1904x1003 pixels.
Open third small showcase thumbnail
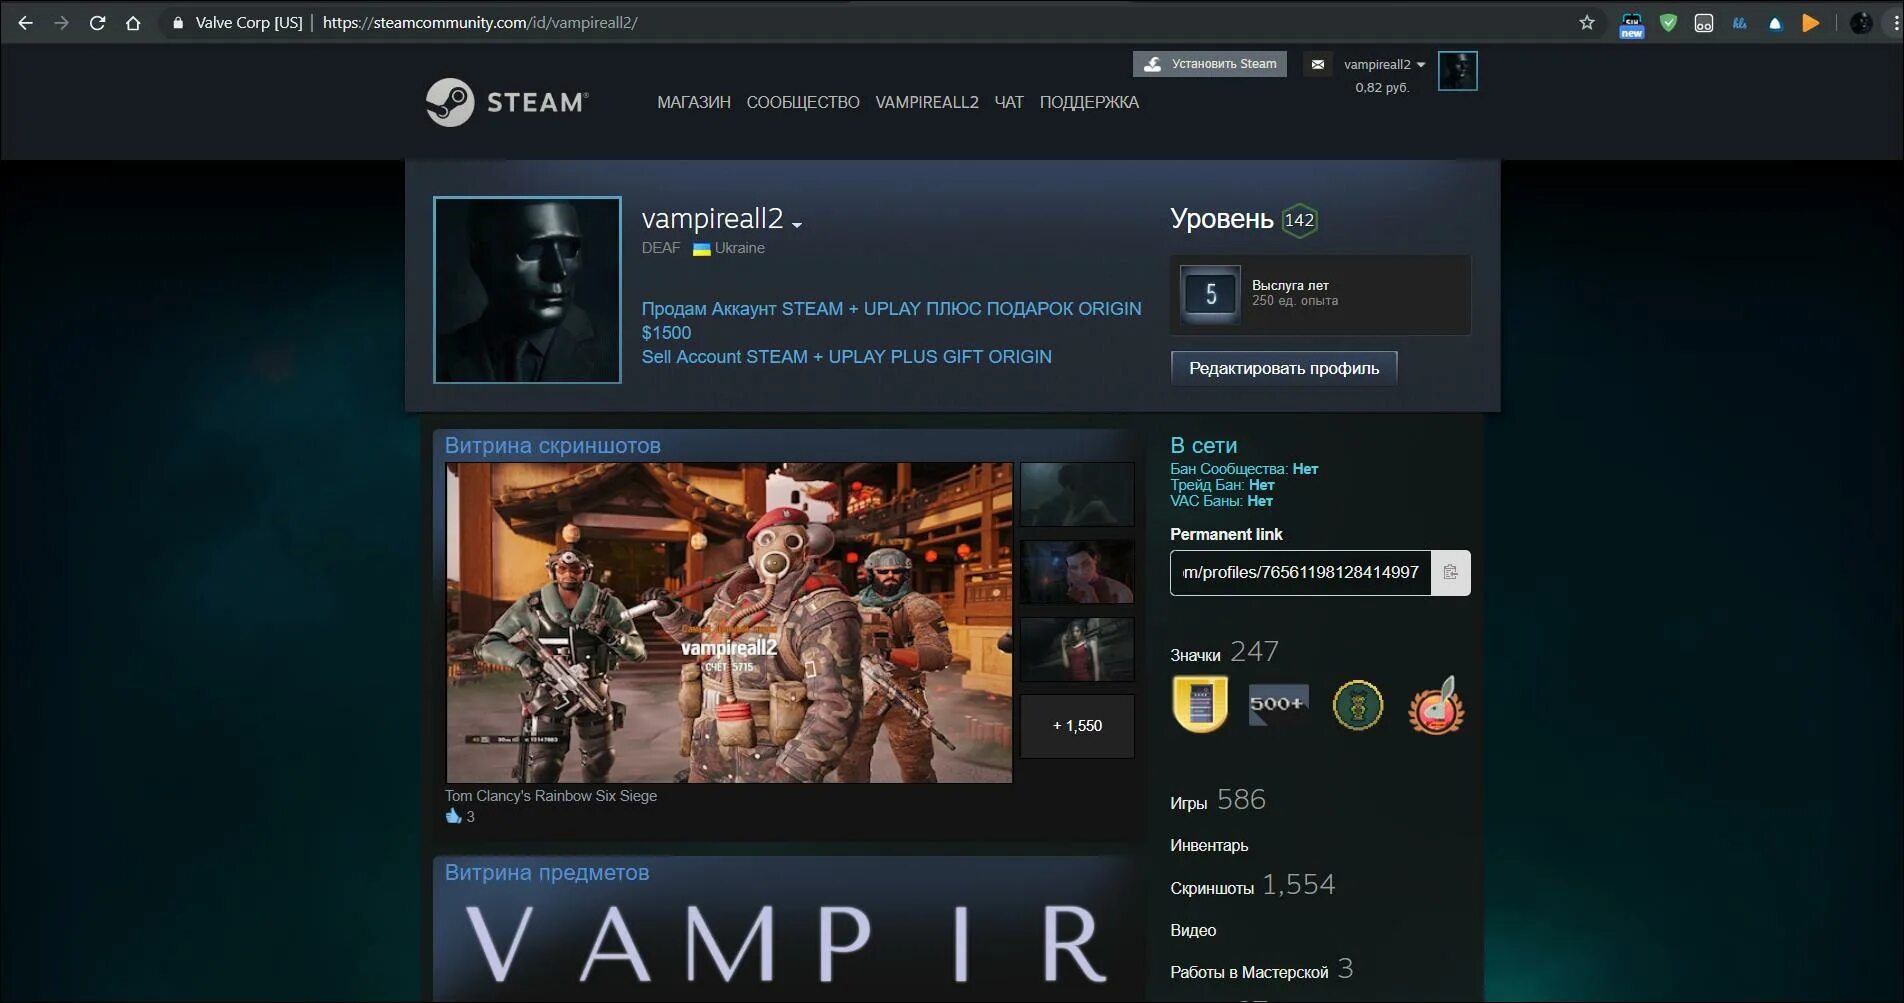pyautogui.click(x=1077, y=649)
